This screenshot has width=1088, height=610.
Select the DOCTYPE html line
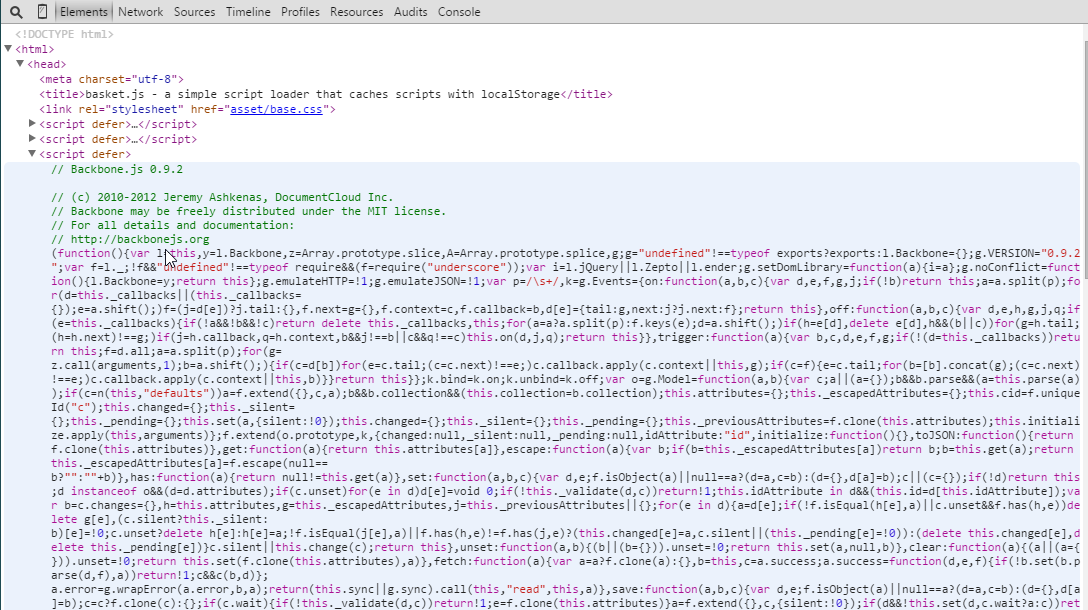tap(65, 34)
